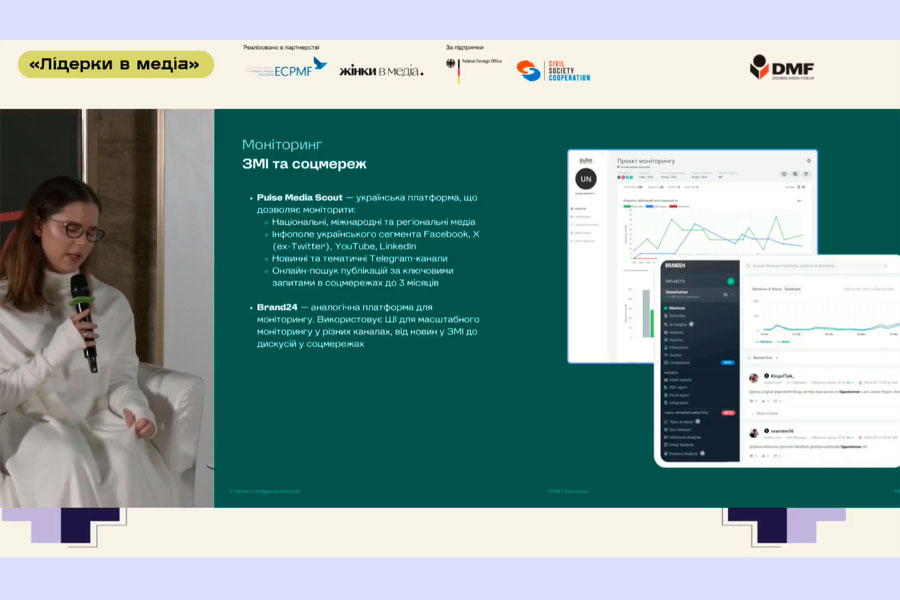Go to Sources in the Brand24 sidebar
This screenshot has width=900, height=600.
(x=676, y=340)
